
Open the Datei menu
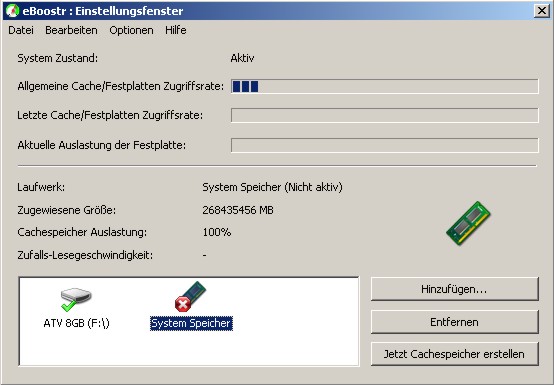pos(21,30)
